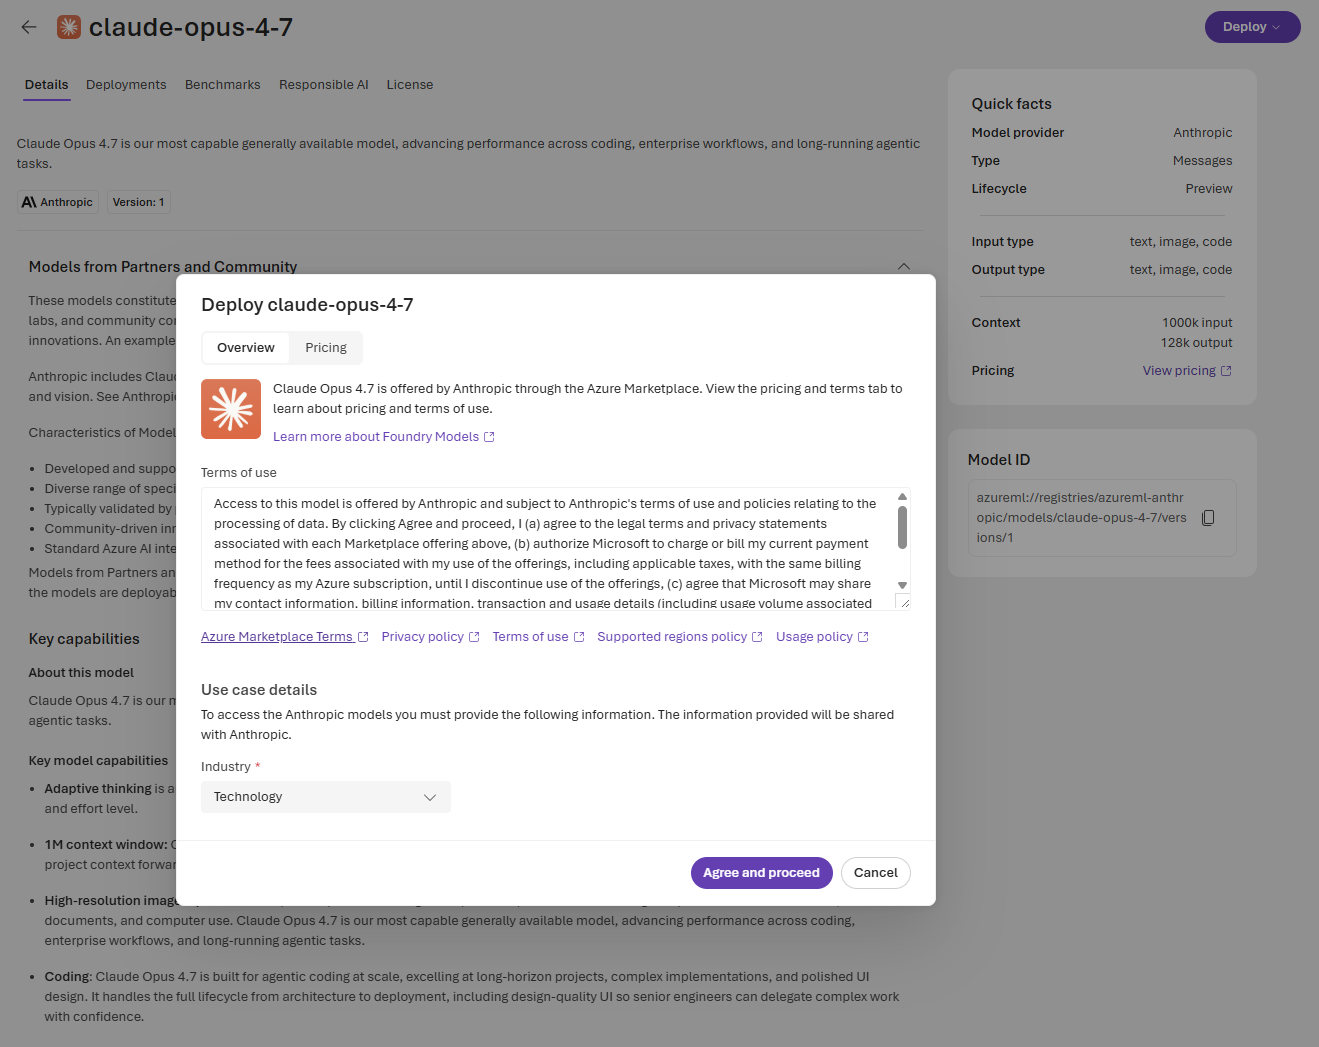Select the Overview tab in deploy dialog
This screenshot has height=1047, width=1319.
(246, 348)
